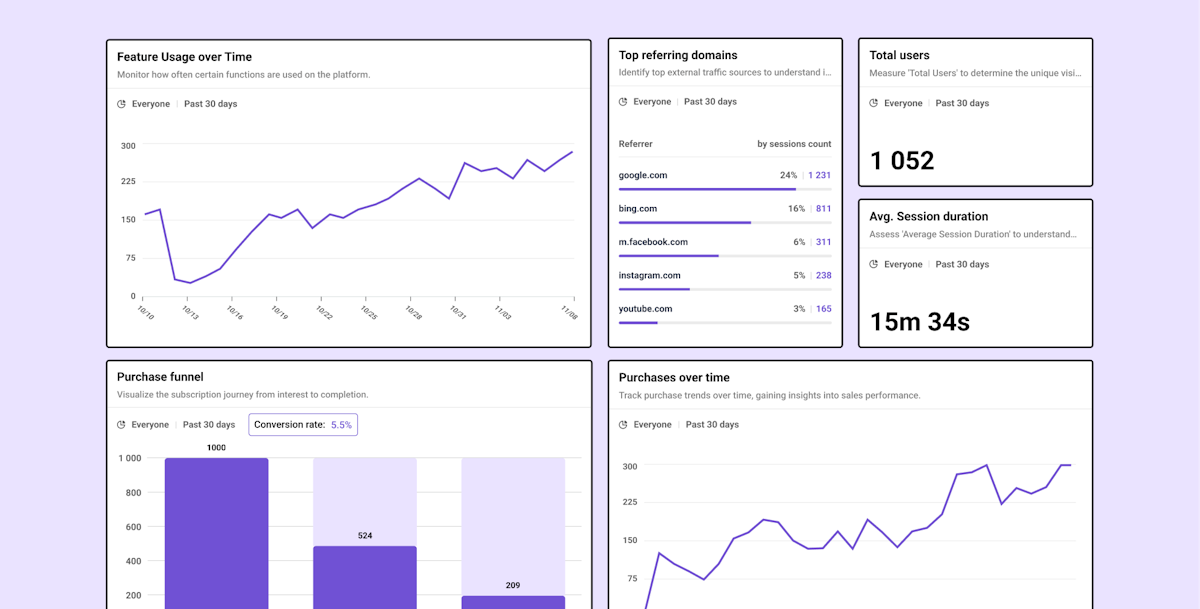Open 'Everyone' segment filter in Purchase funnel card
The image size is (1200, 609).
point(150,425)
